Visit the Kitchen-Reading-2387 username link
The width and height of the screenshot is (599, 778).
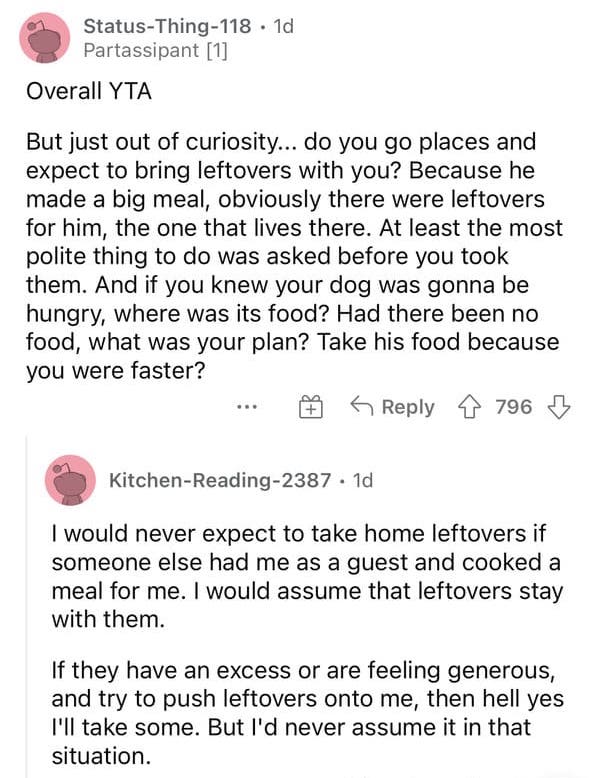click(x=220, y=480)
